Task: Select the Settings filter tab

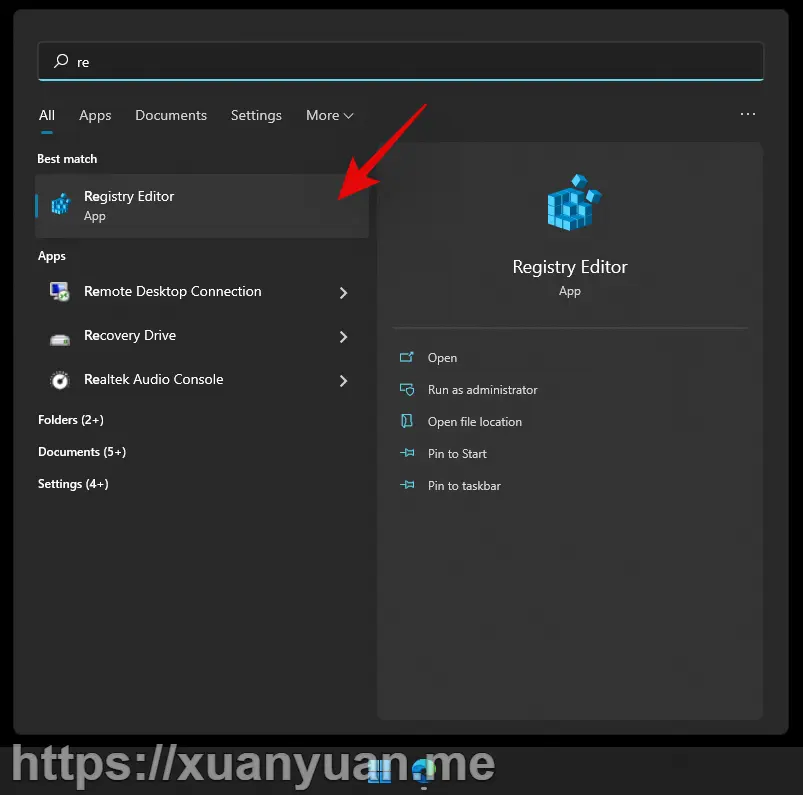Action: (x=256, y=116)
